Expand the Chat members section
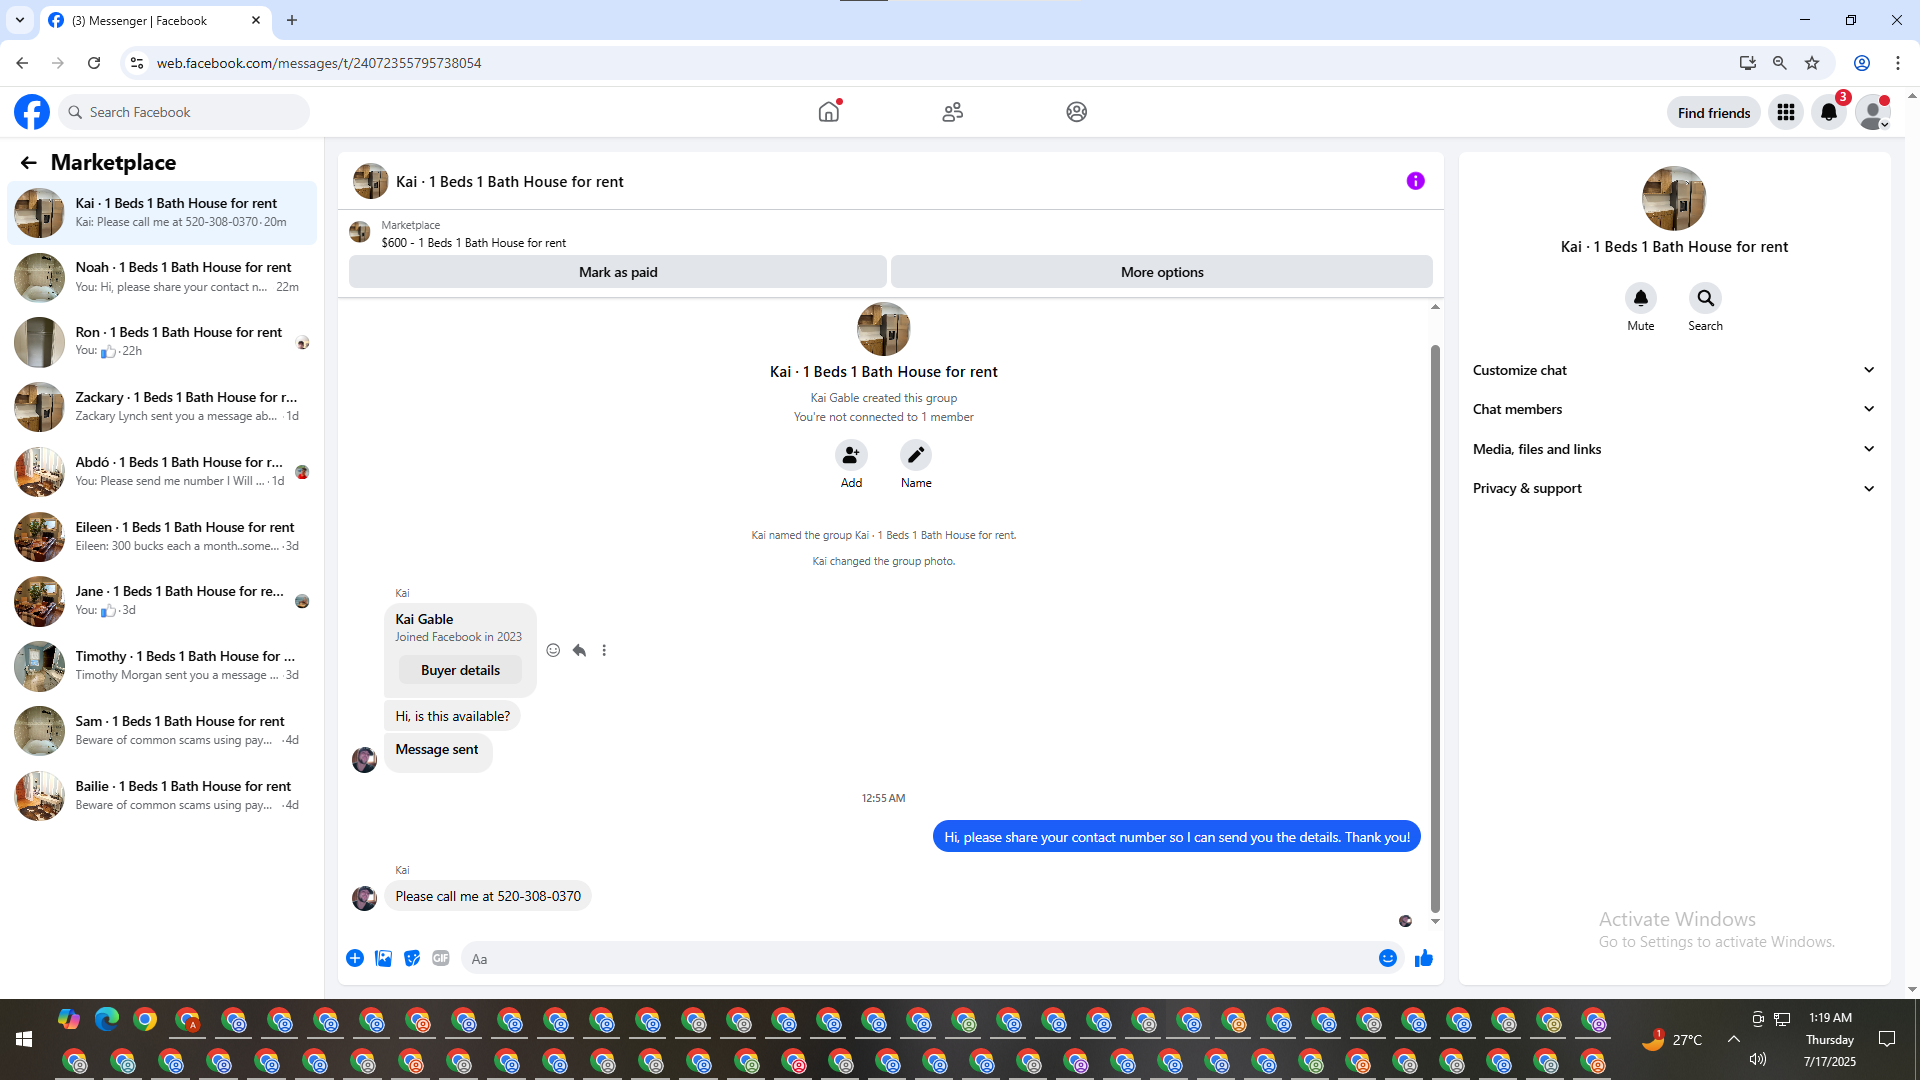 click(x=1674, y=409)
